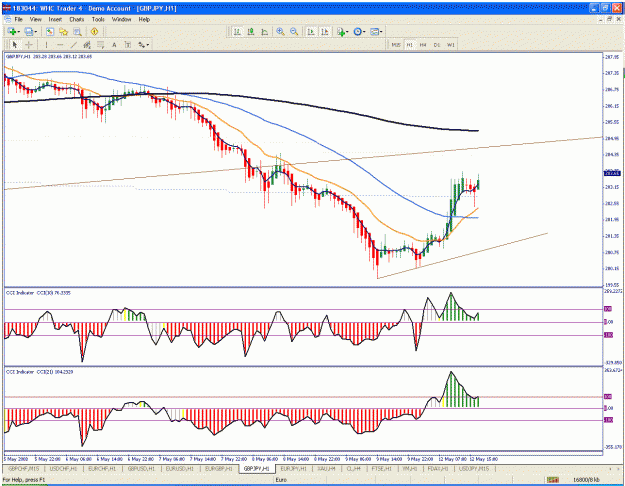
Task: Switch to the GBPUSD,H1 chart tab
Action: pos(141,468)
